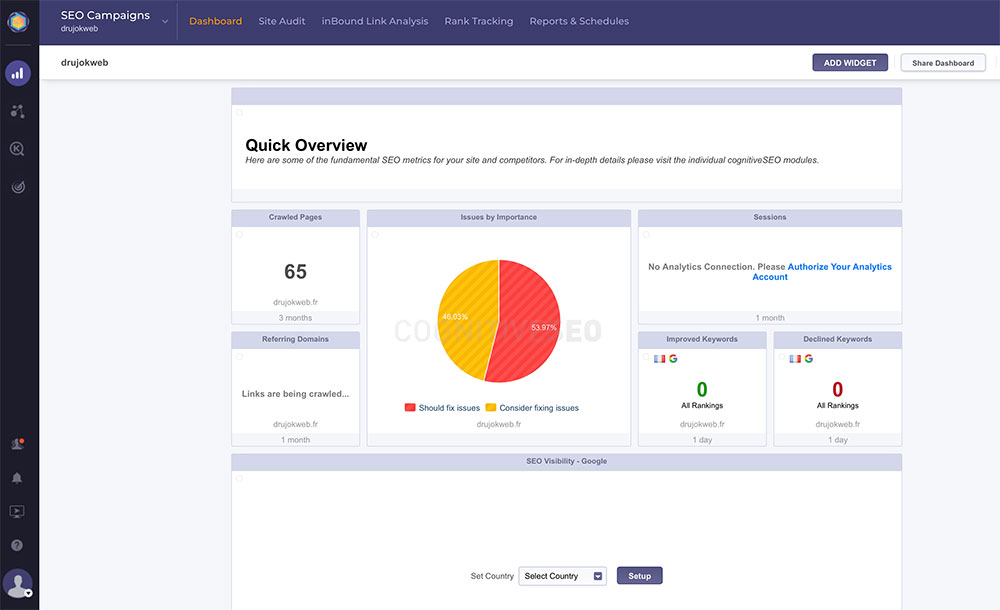The image size is (1000, 610).
Task: Click the drujokweb breadcrumb title
Action: tap(85, 63)
